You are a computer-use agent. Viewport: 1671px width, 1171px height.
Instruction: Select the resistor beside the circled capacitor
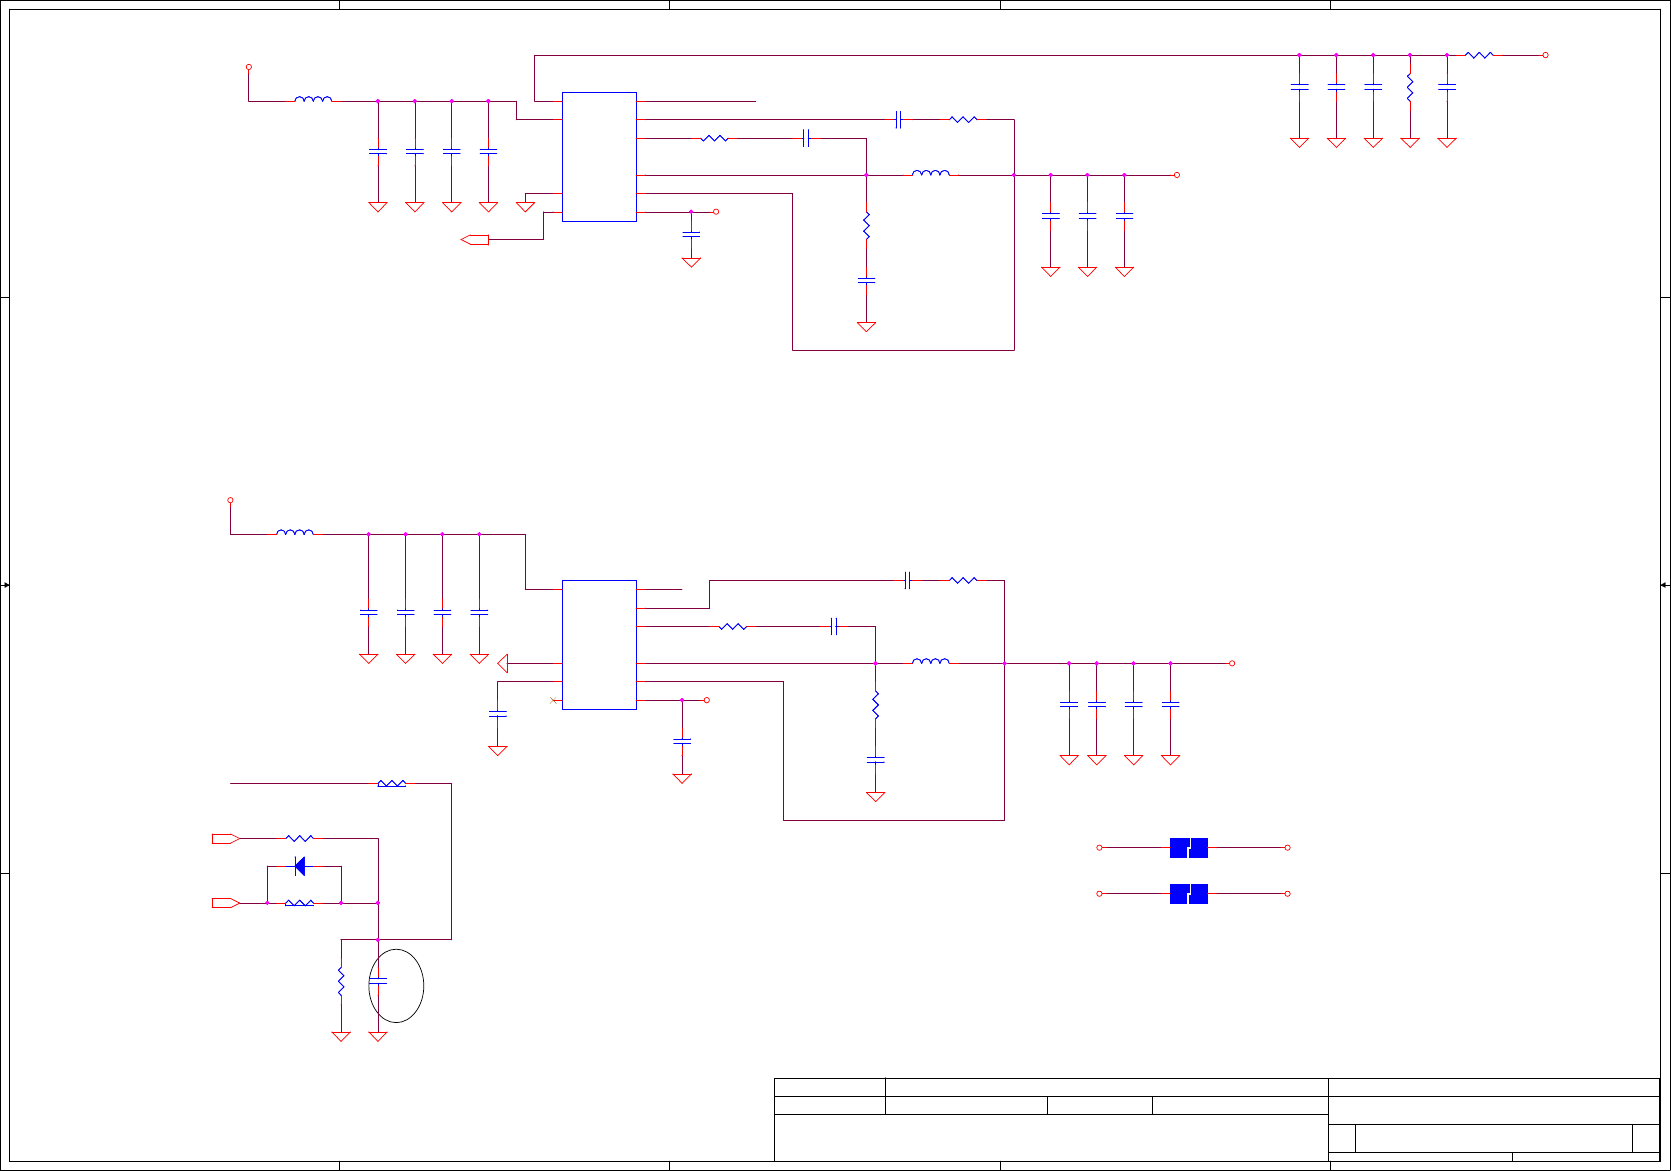[341, 981]
